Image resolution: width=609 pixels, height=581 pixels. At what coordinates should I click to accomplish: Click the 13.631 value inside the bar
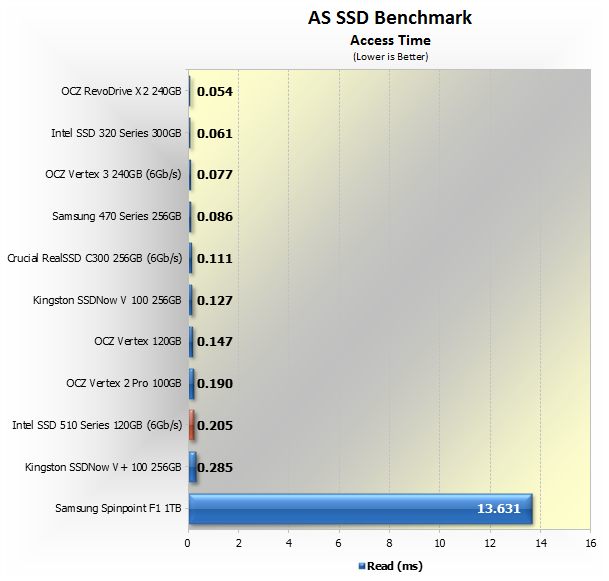tap(499, 509)
